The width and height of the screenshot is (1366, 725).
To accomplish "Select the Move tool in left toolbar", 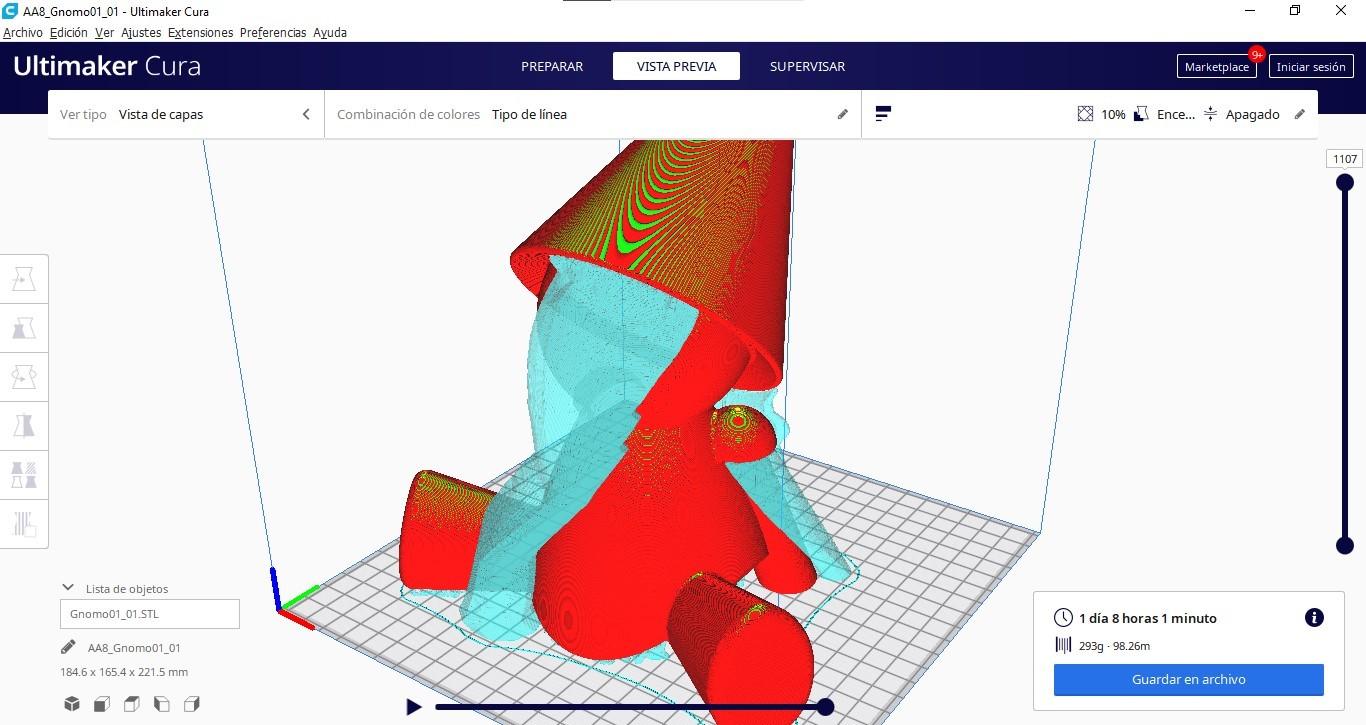I will 24,279.
